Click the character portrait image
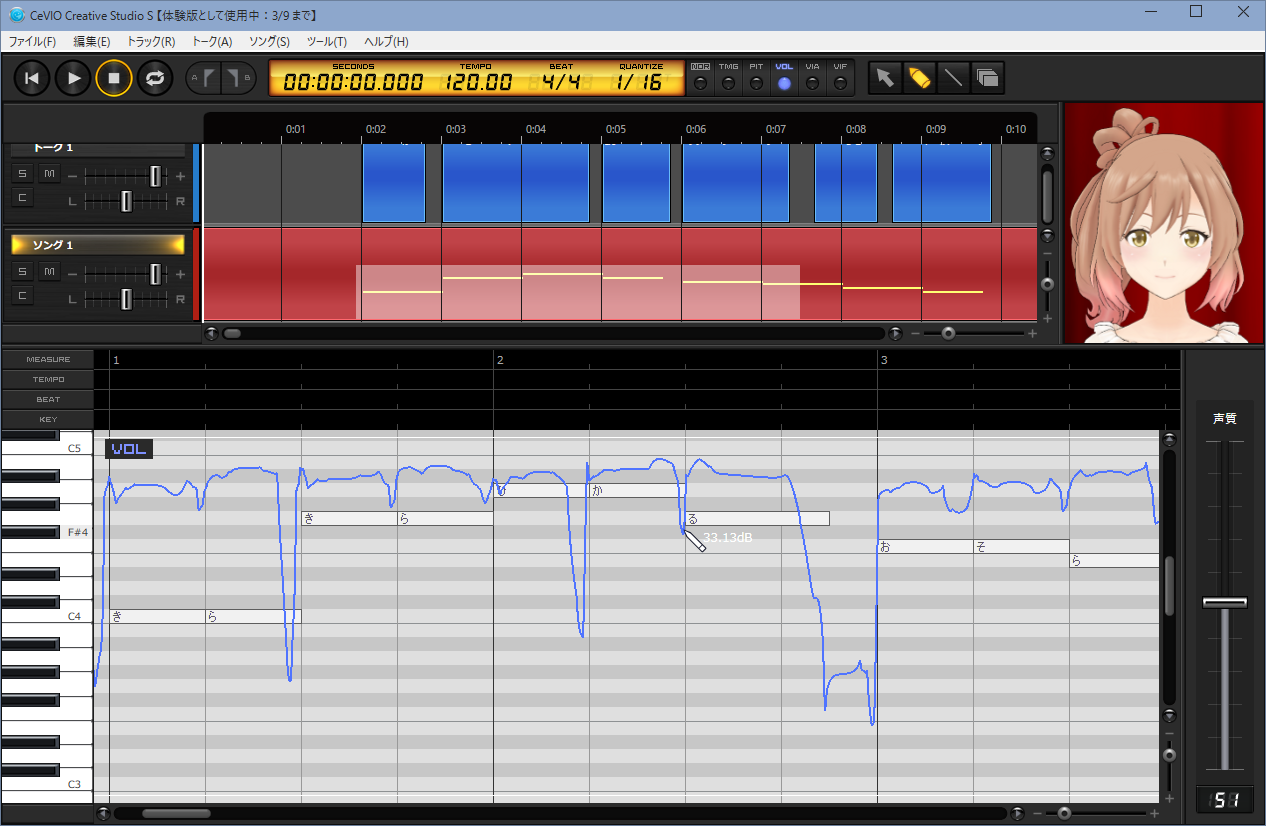The height and width of the screenshot is (826, 1266). click(x=1163, y=223)
